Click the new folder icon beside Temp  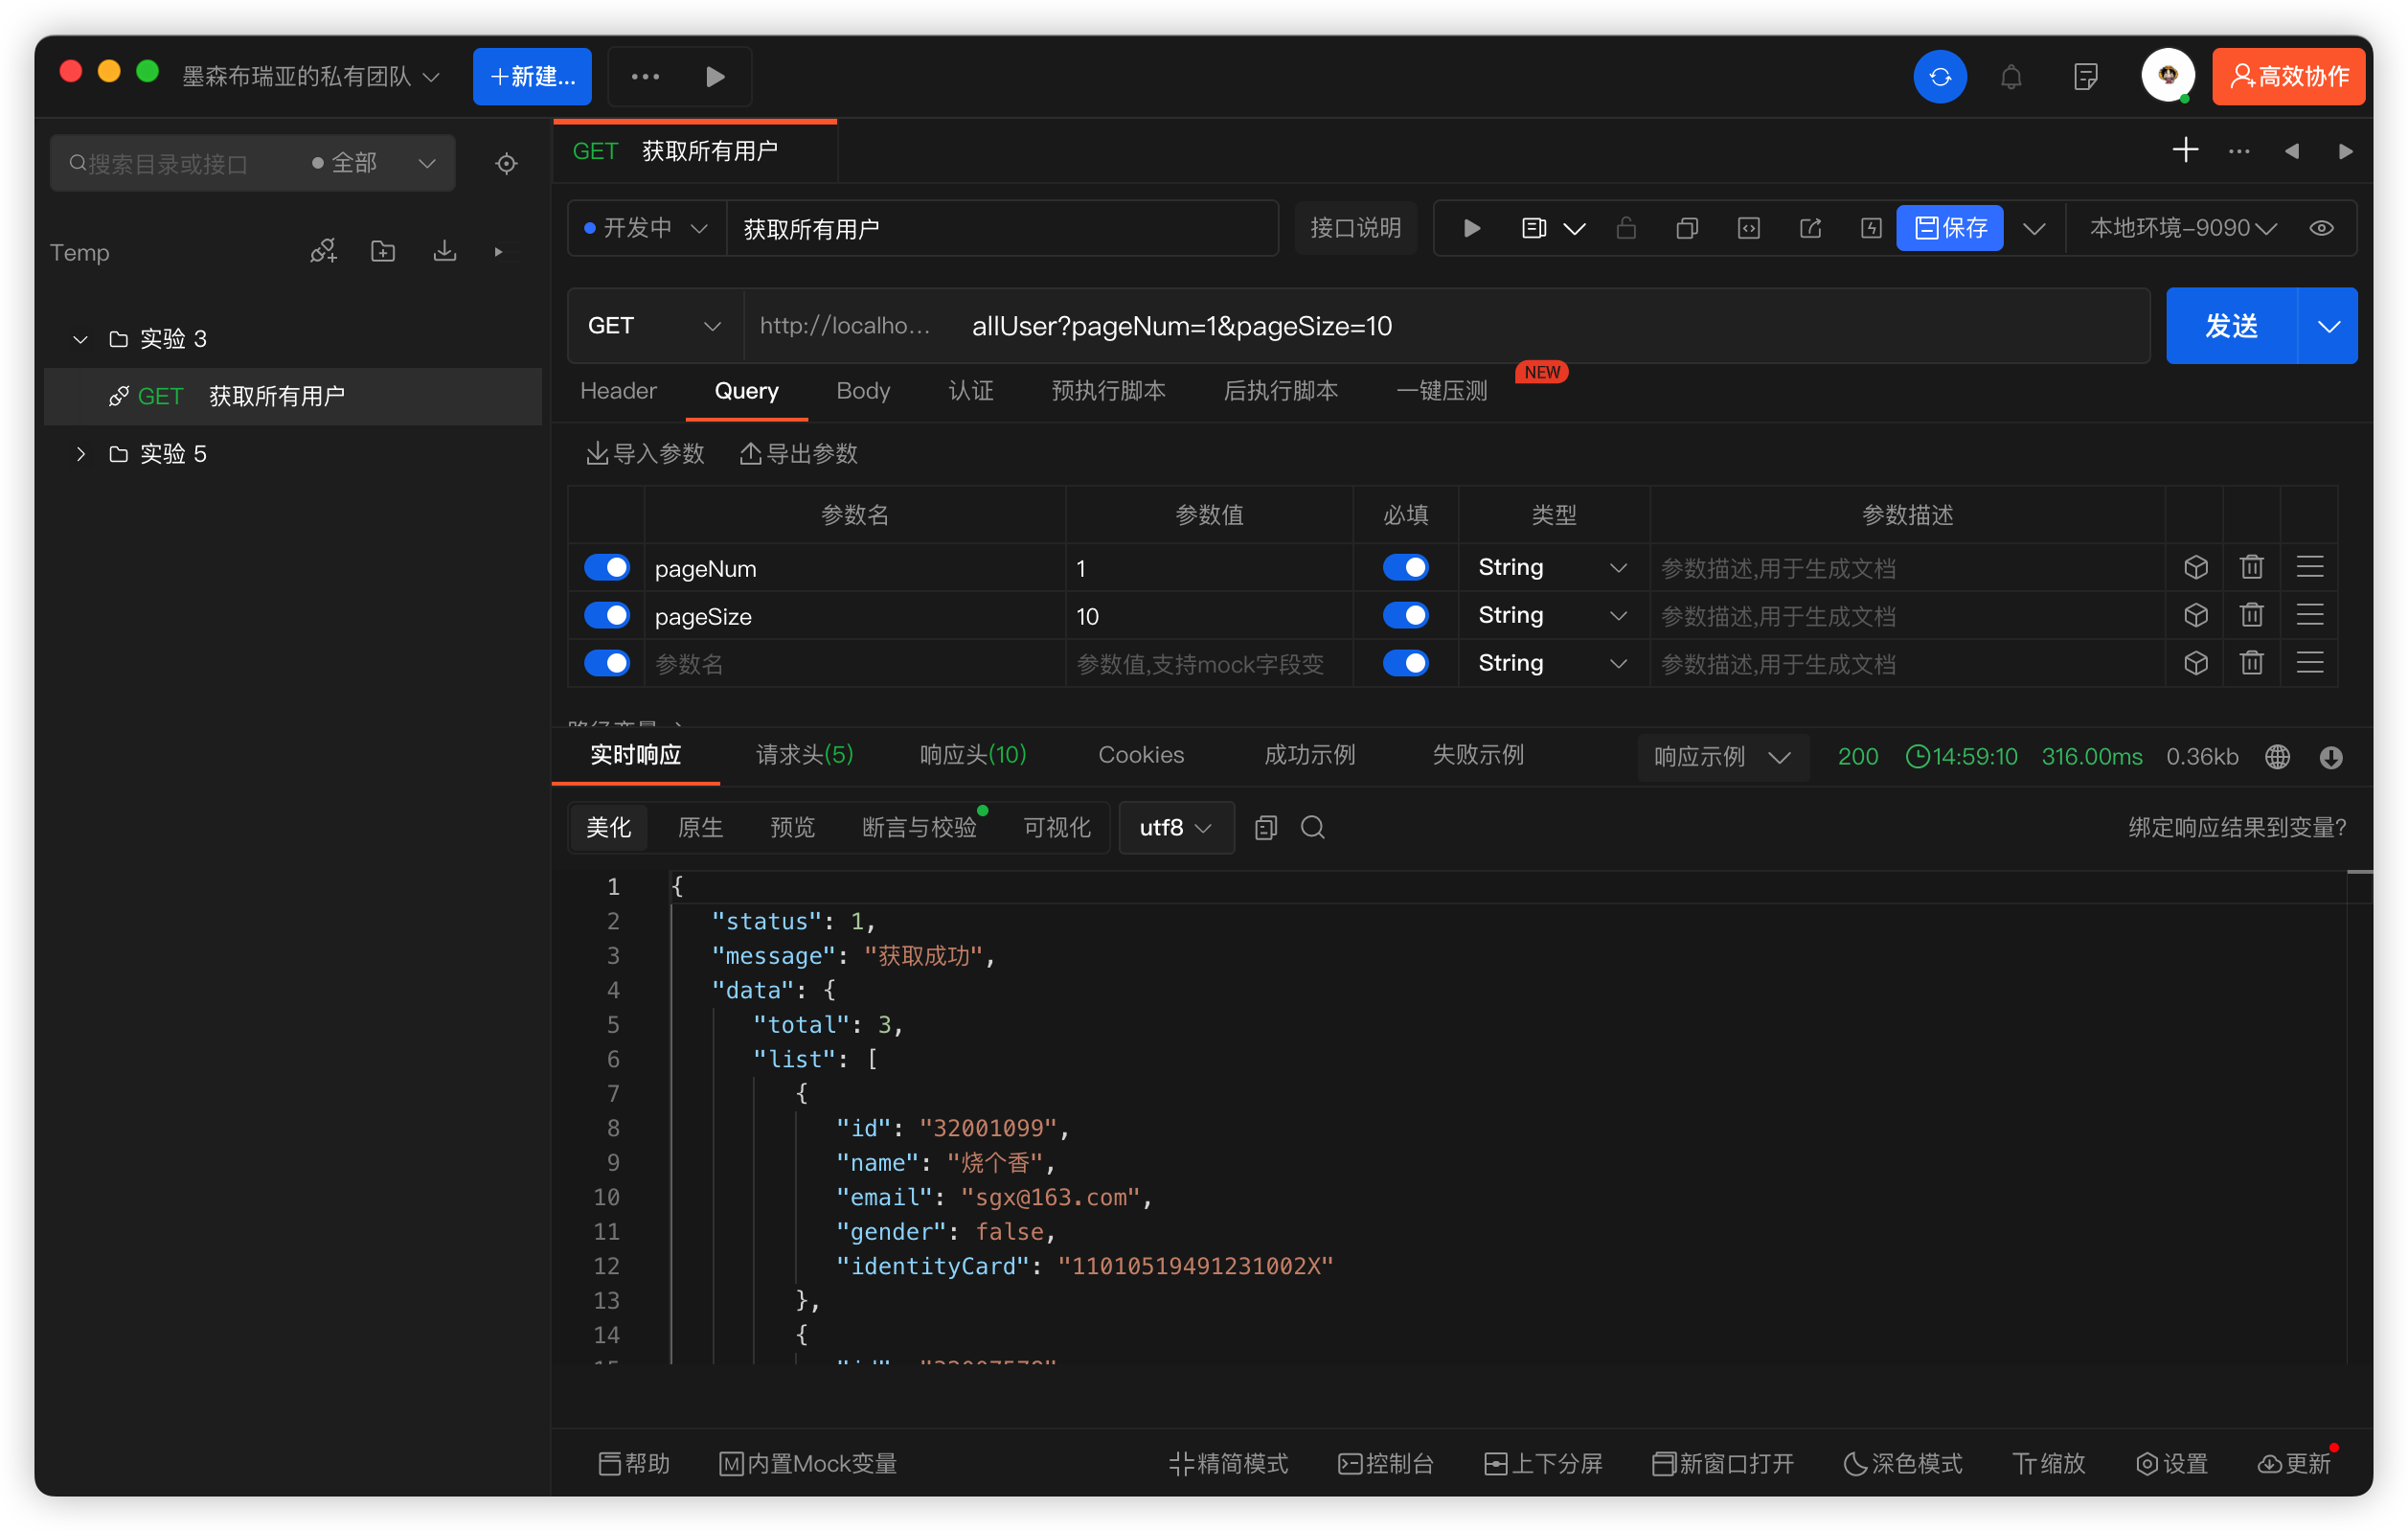coord(383,251)
